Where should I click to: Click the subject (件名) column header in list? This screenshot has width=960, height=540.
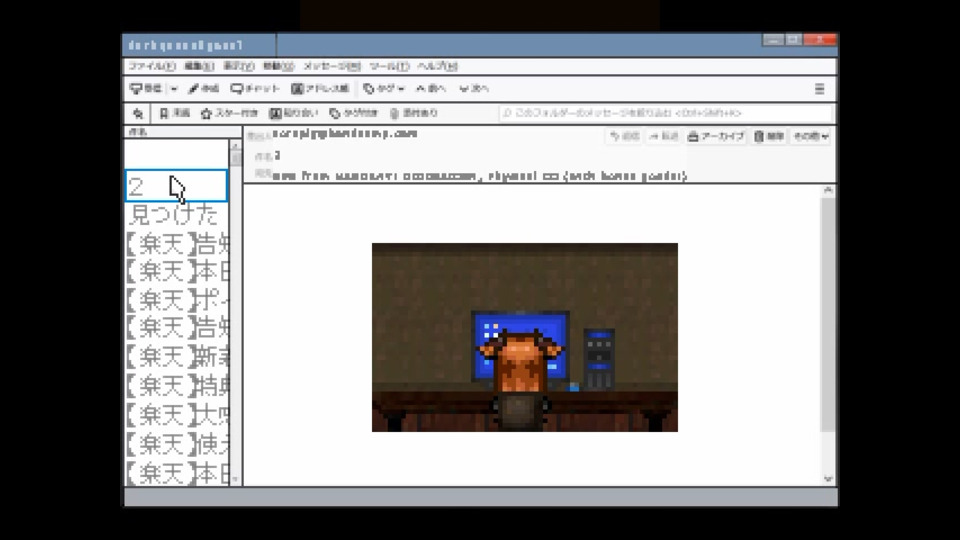(182, 132)
